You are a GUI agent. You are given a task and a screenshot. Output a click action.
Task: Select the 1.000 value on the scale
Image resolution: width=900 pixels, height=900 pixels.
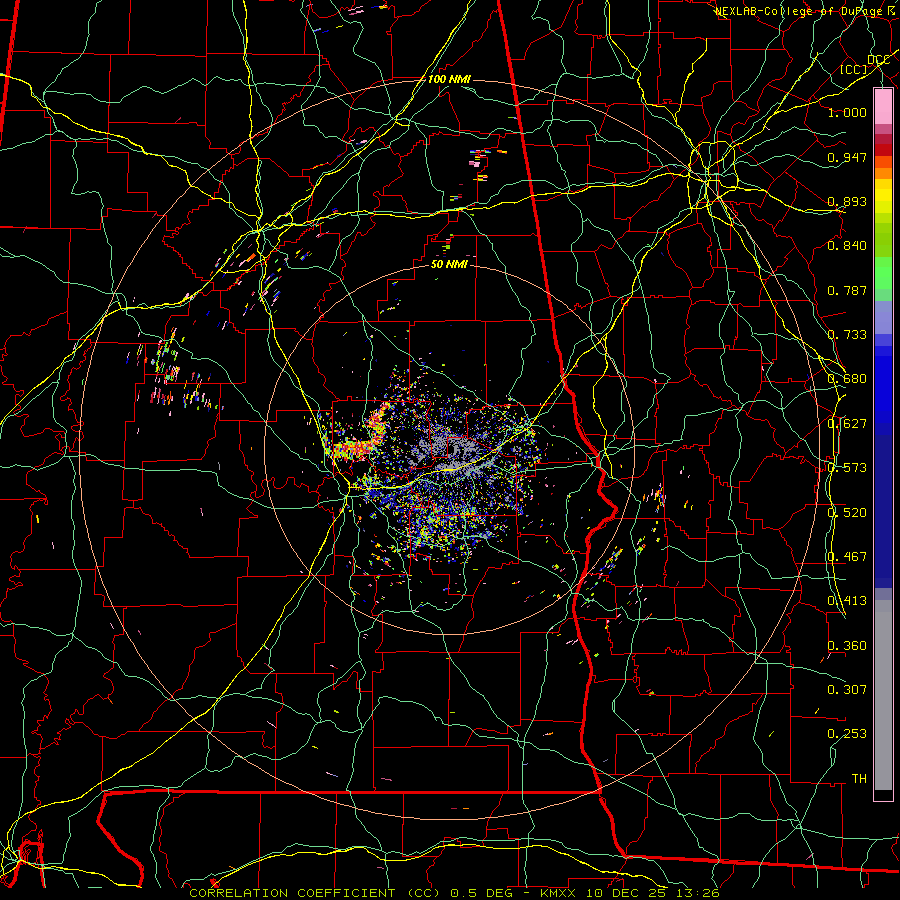pyautogui.click(x=847, y=112)
